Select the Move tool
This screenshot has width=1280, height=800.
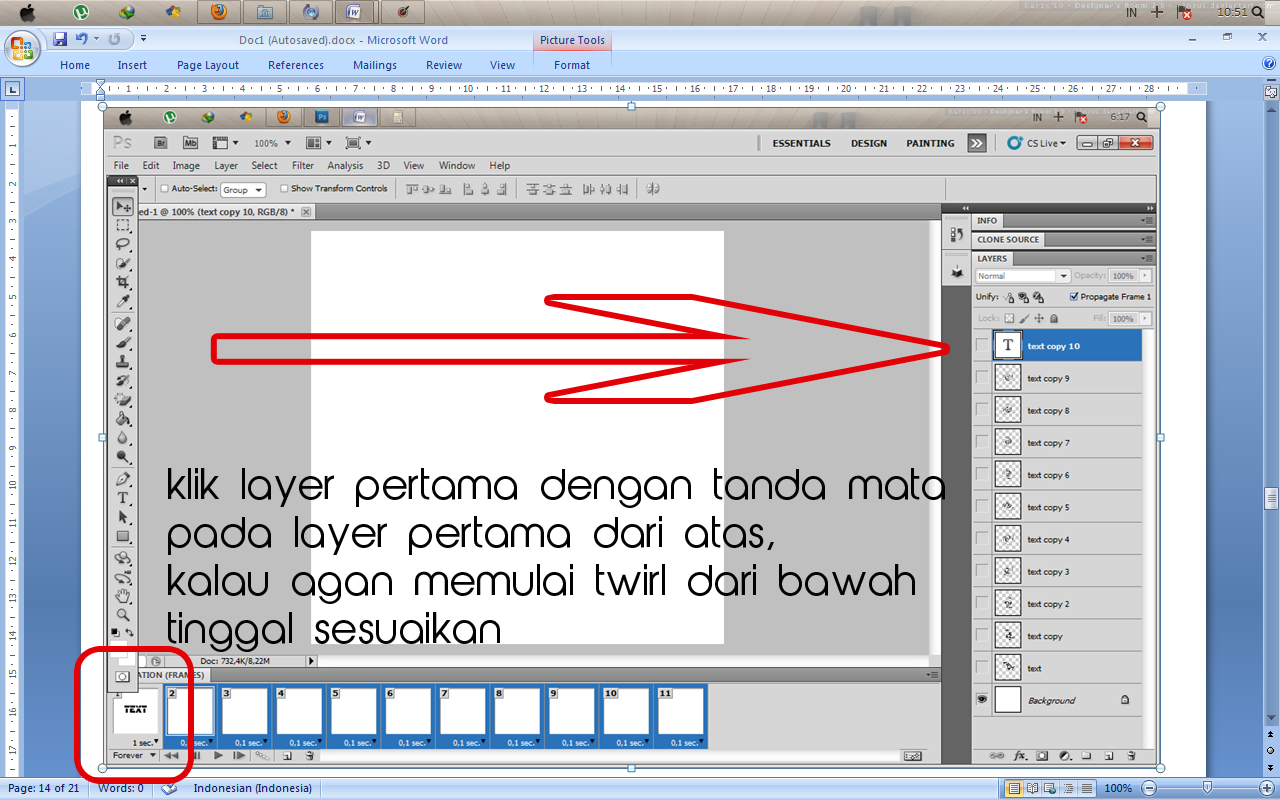coord(123,207)
